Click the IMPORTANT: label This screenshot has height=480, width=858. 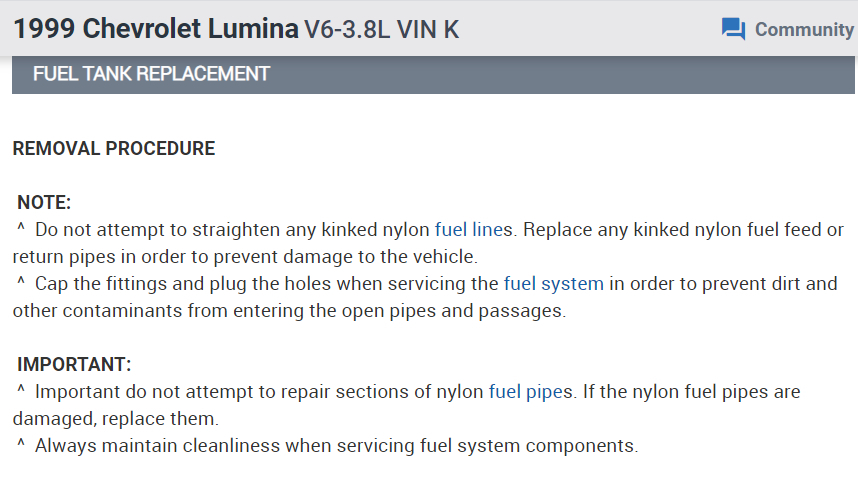[x=74, y=364]
